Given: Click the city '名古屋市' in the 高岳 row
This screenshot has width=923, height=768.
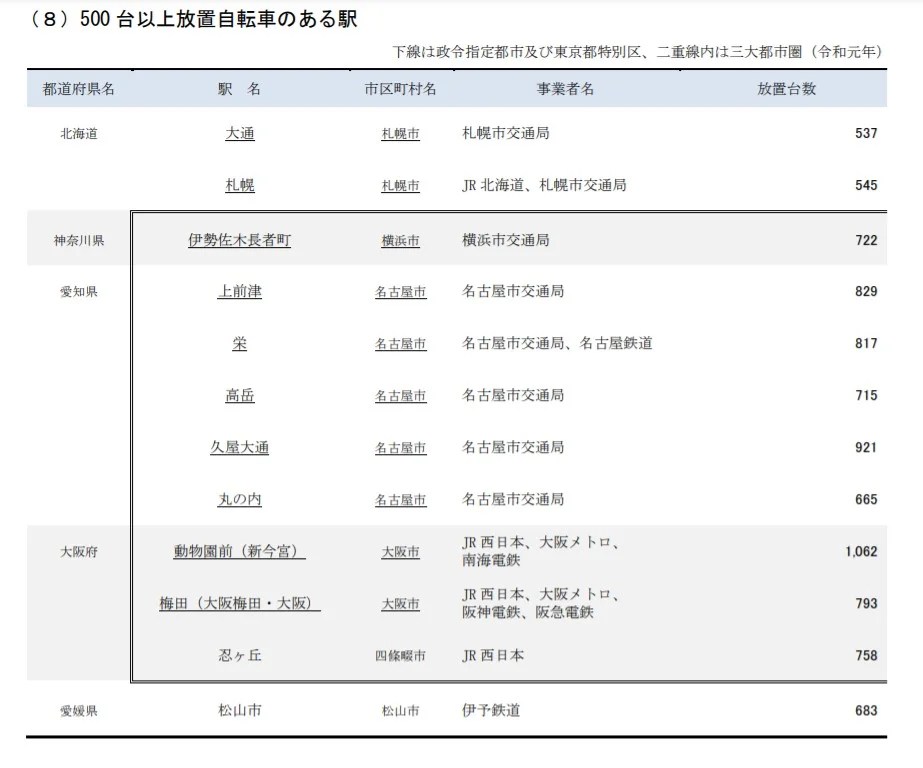Looking at the screenshot, I should pyautogui.click(x=400, y=396).
